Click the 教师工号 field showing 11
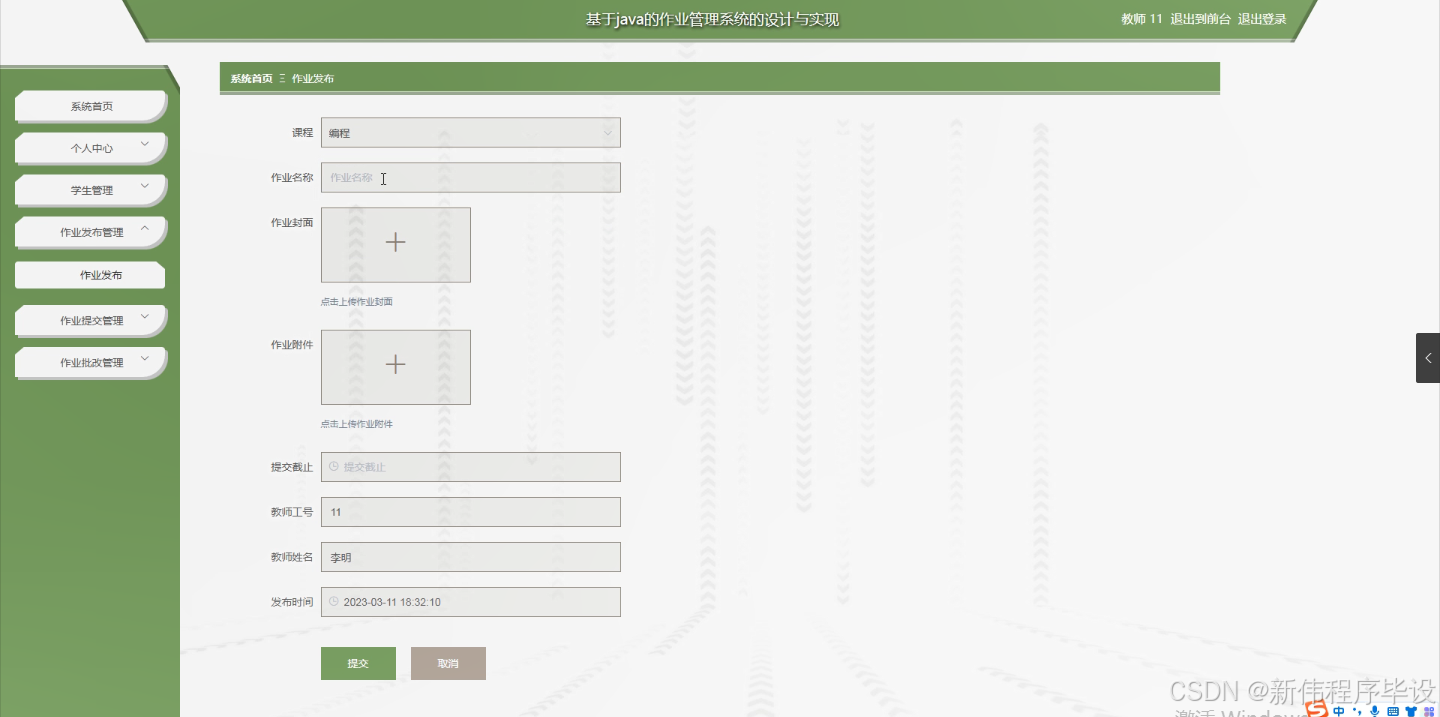 pyautogui.click(x=470, y=512)
